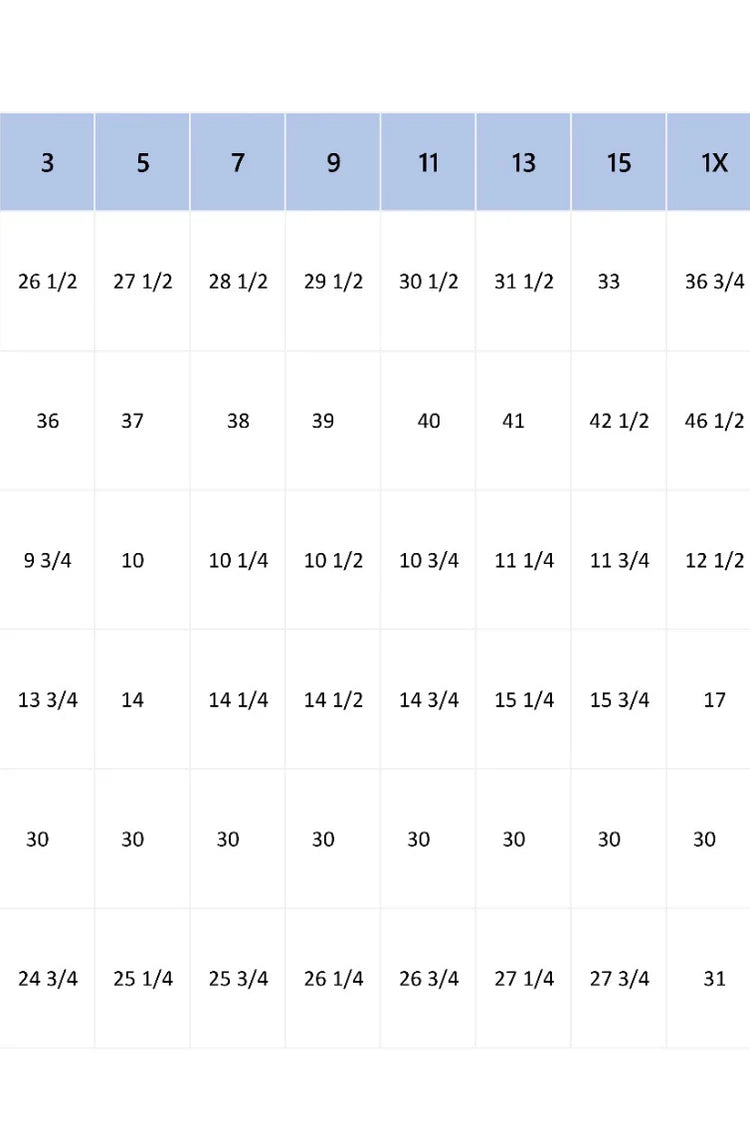The width and height of the screenshot is (750, 1125).
Task: Click the cell with value 24 3/4
Action: click(47, 978)
